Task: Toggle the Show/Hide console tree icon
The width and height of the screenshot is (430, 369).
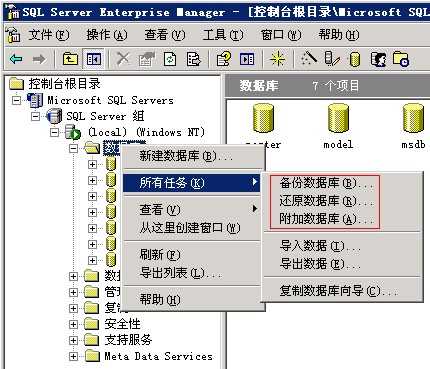Action: 94,59
